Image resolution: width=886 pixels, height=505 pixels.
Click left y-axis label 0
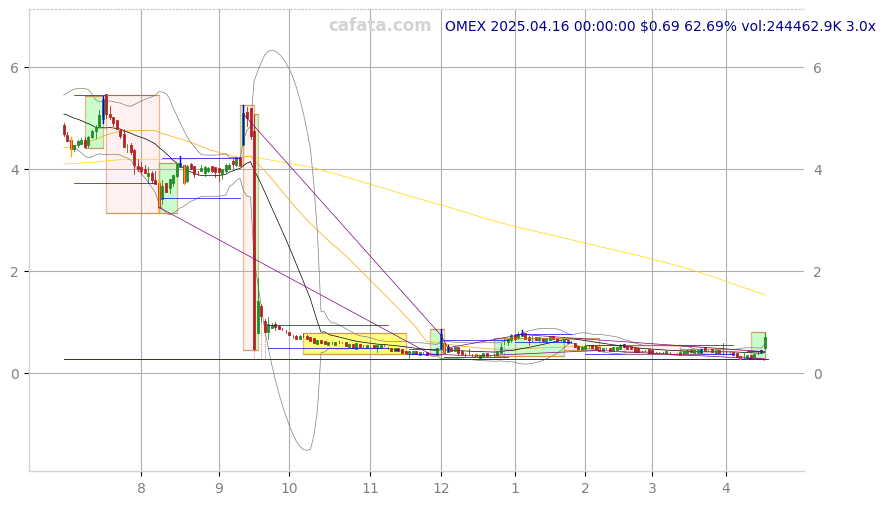coord(15,374)
